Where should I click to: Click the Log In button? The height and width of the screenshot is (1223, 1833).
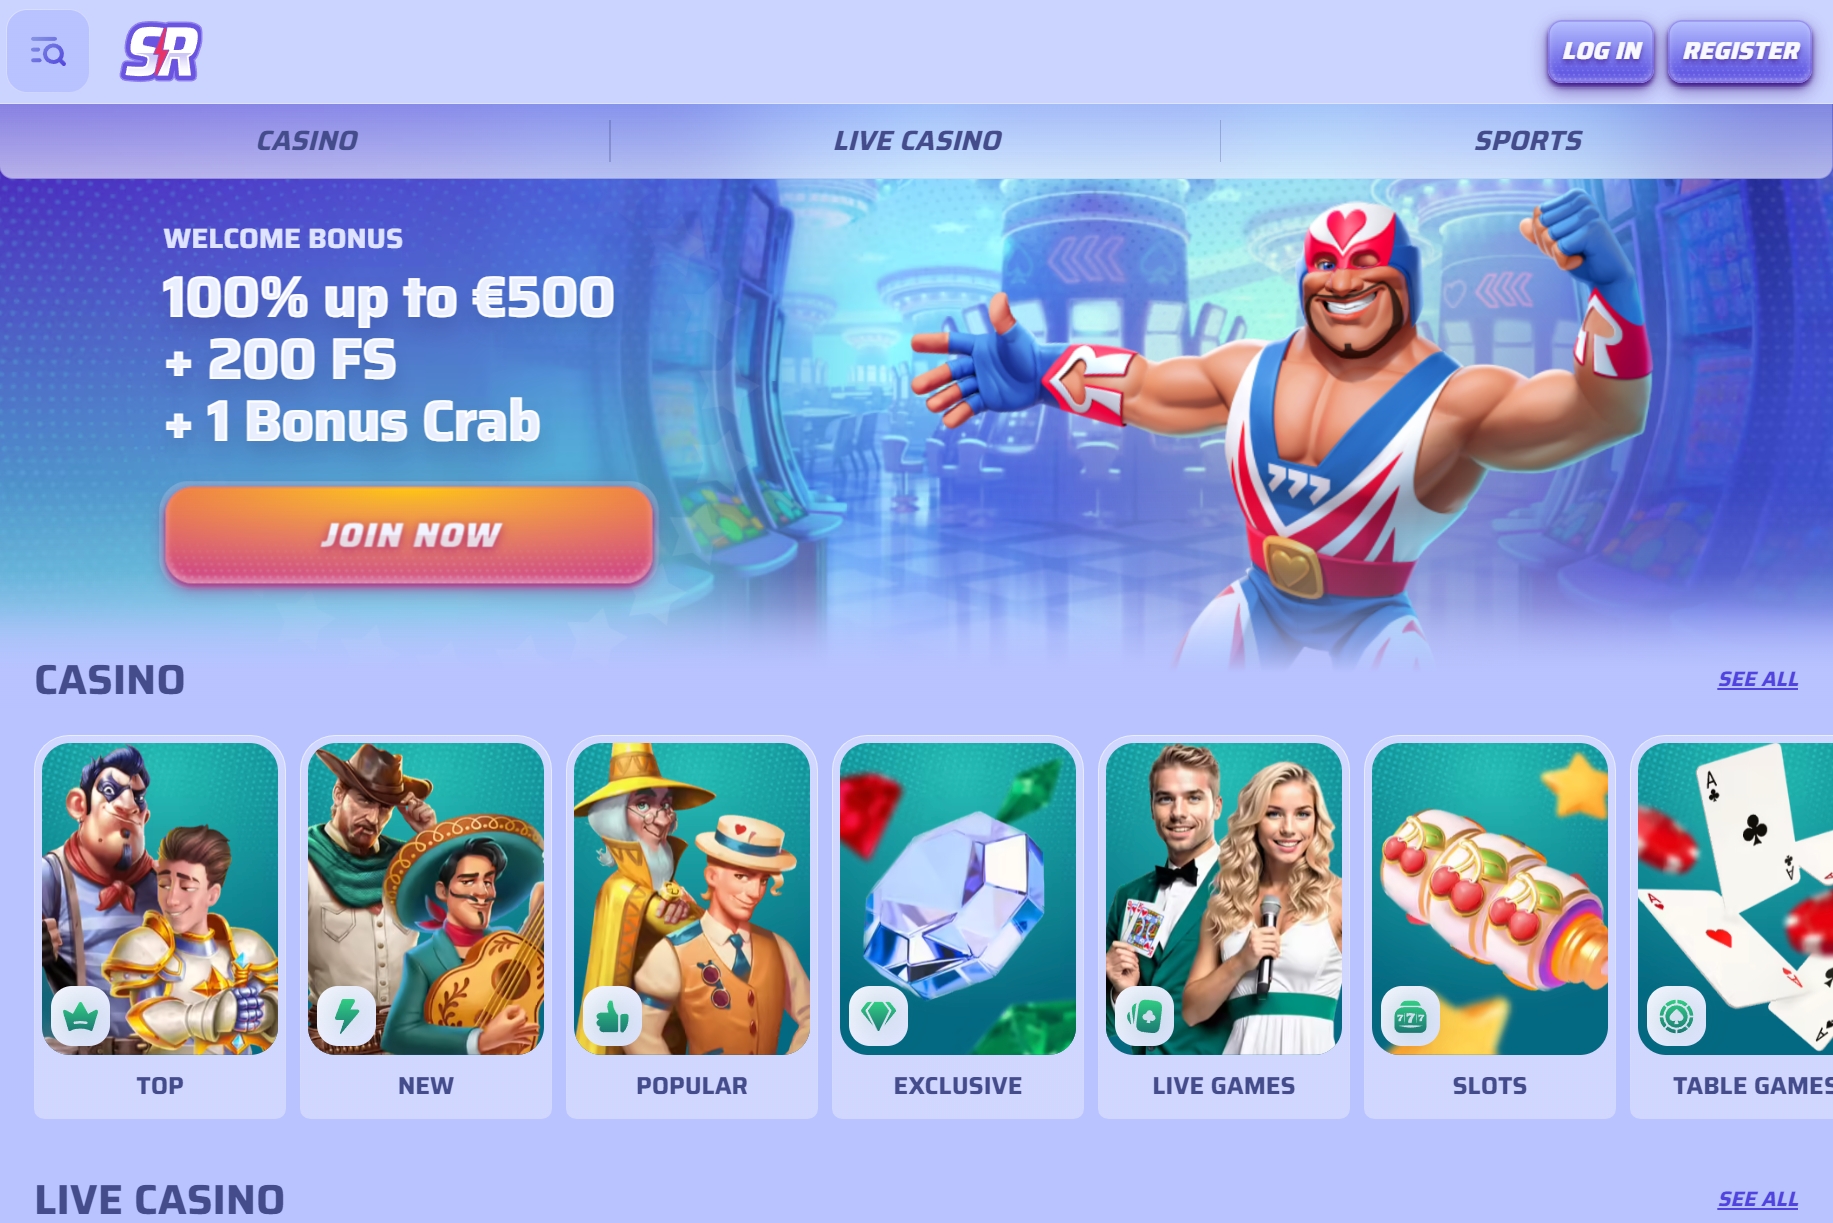(x=1601, y=51)
